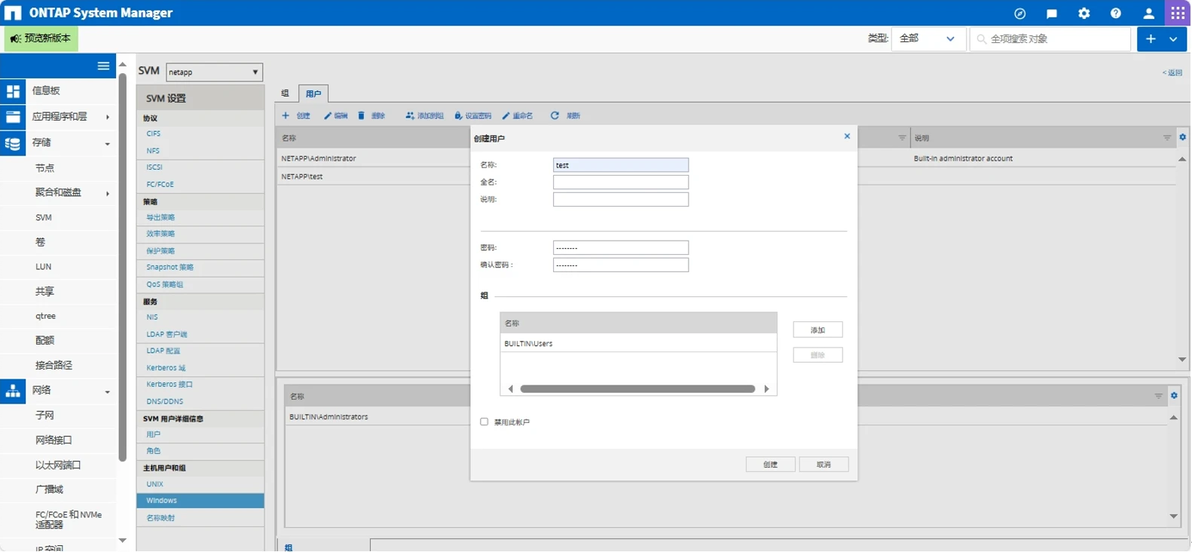Click the 创建 button in dialog

[x=770, y=464]
